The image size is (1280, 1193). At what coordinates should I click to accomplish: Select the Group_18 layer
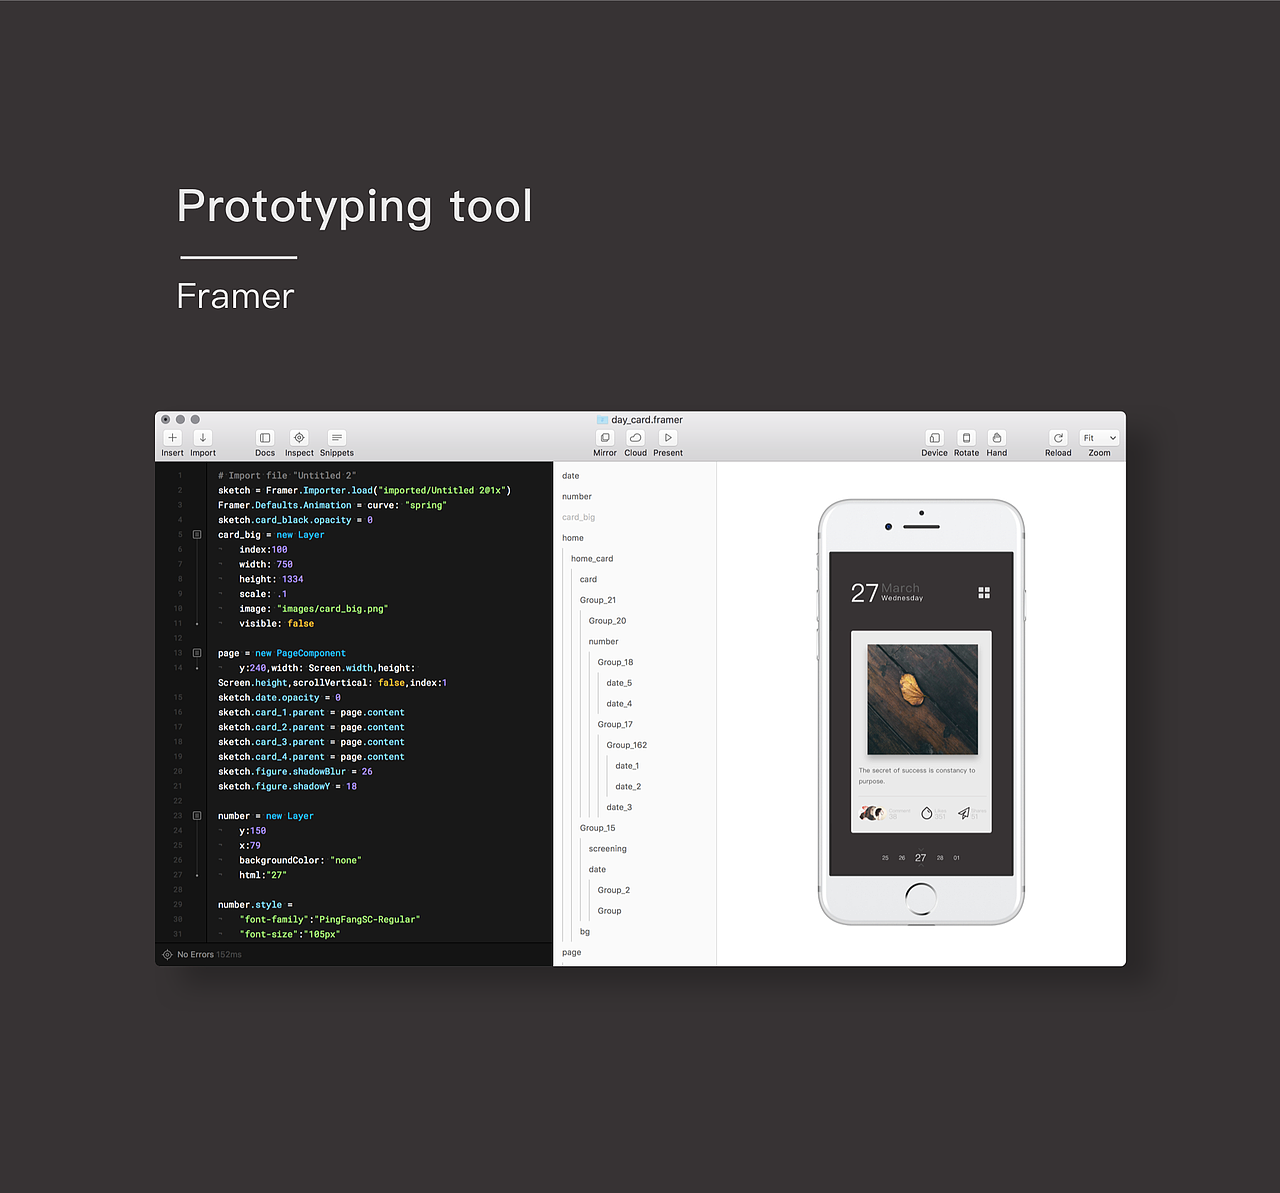click(615, 662)
